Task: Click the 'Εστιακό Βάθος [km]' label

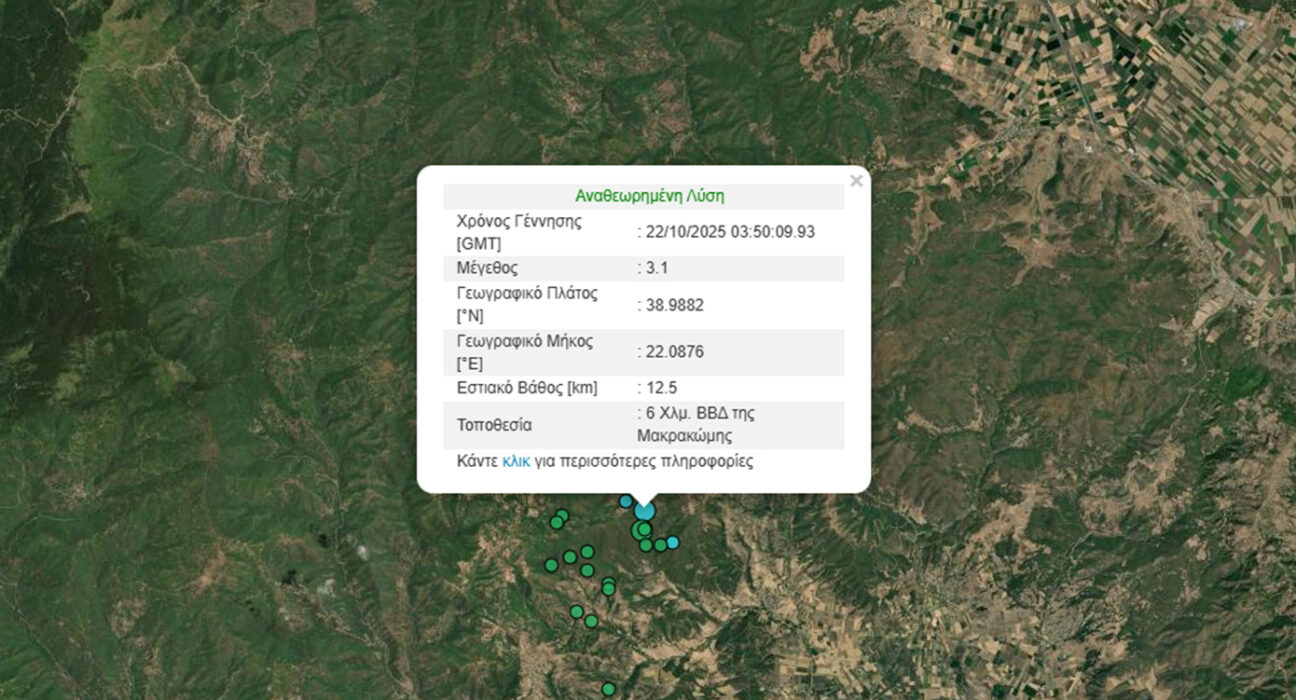Action: (x=526, y=388)
